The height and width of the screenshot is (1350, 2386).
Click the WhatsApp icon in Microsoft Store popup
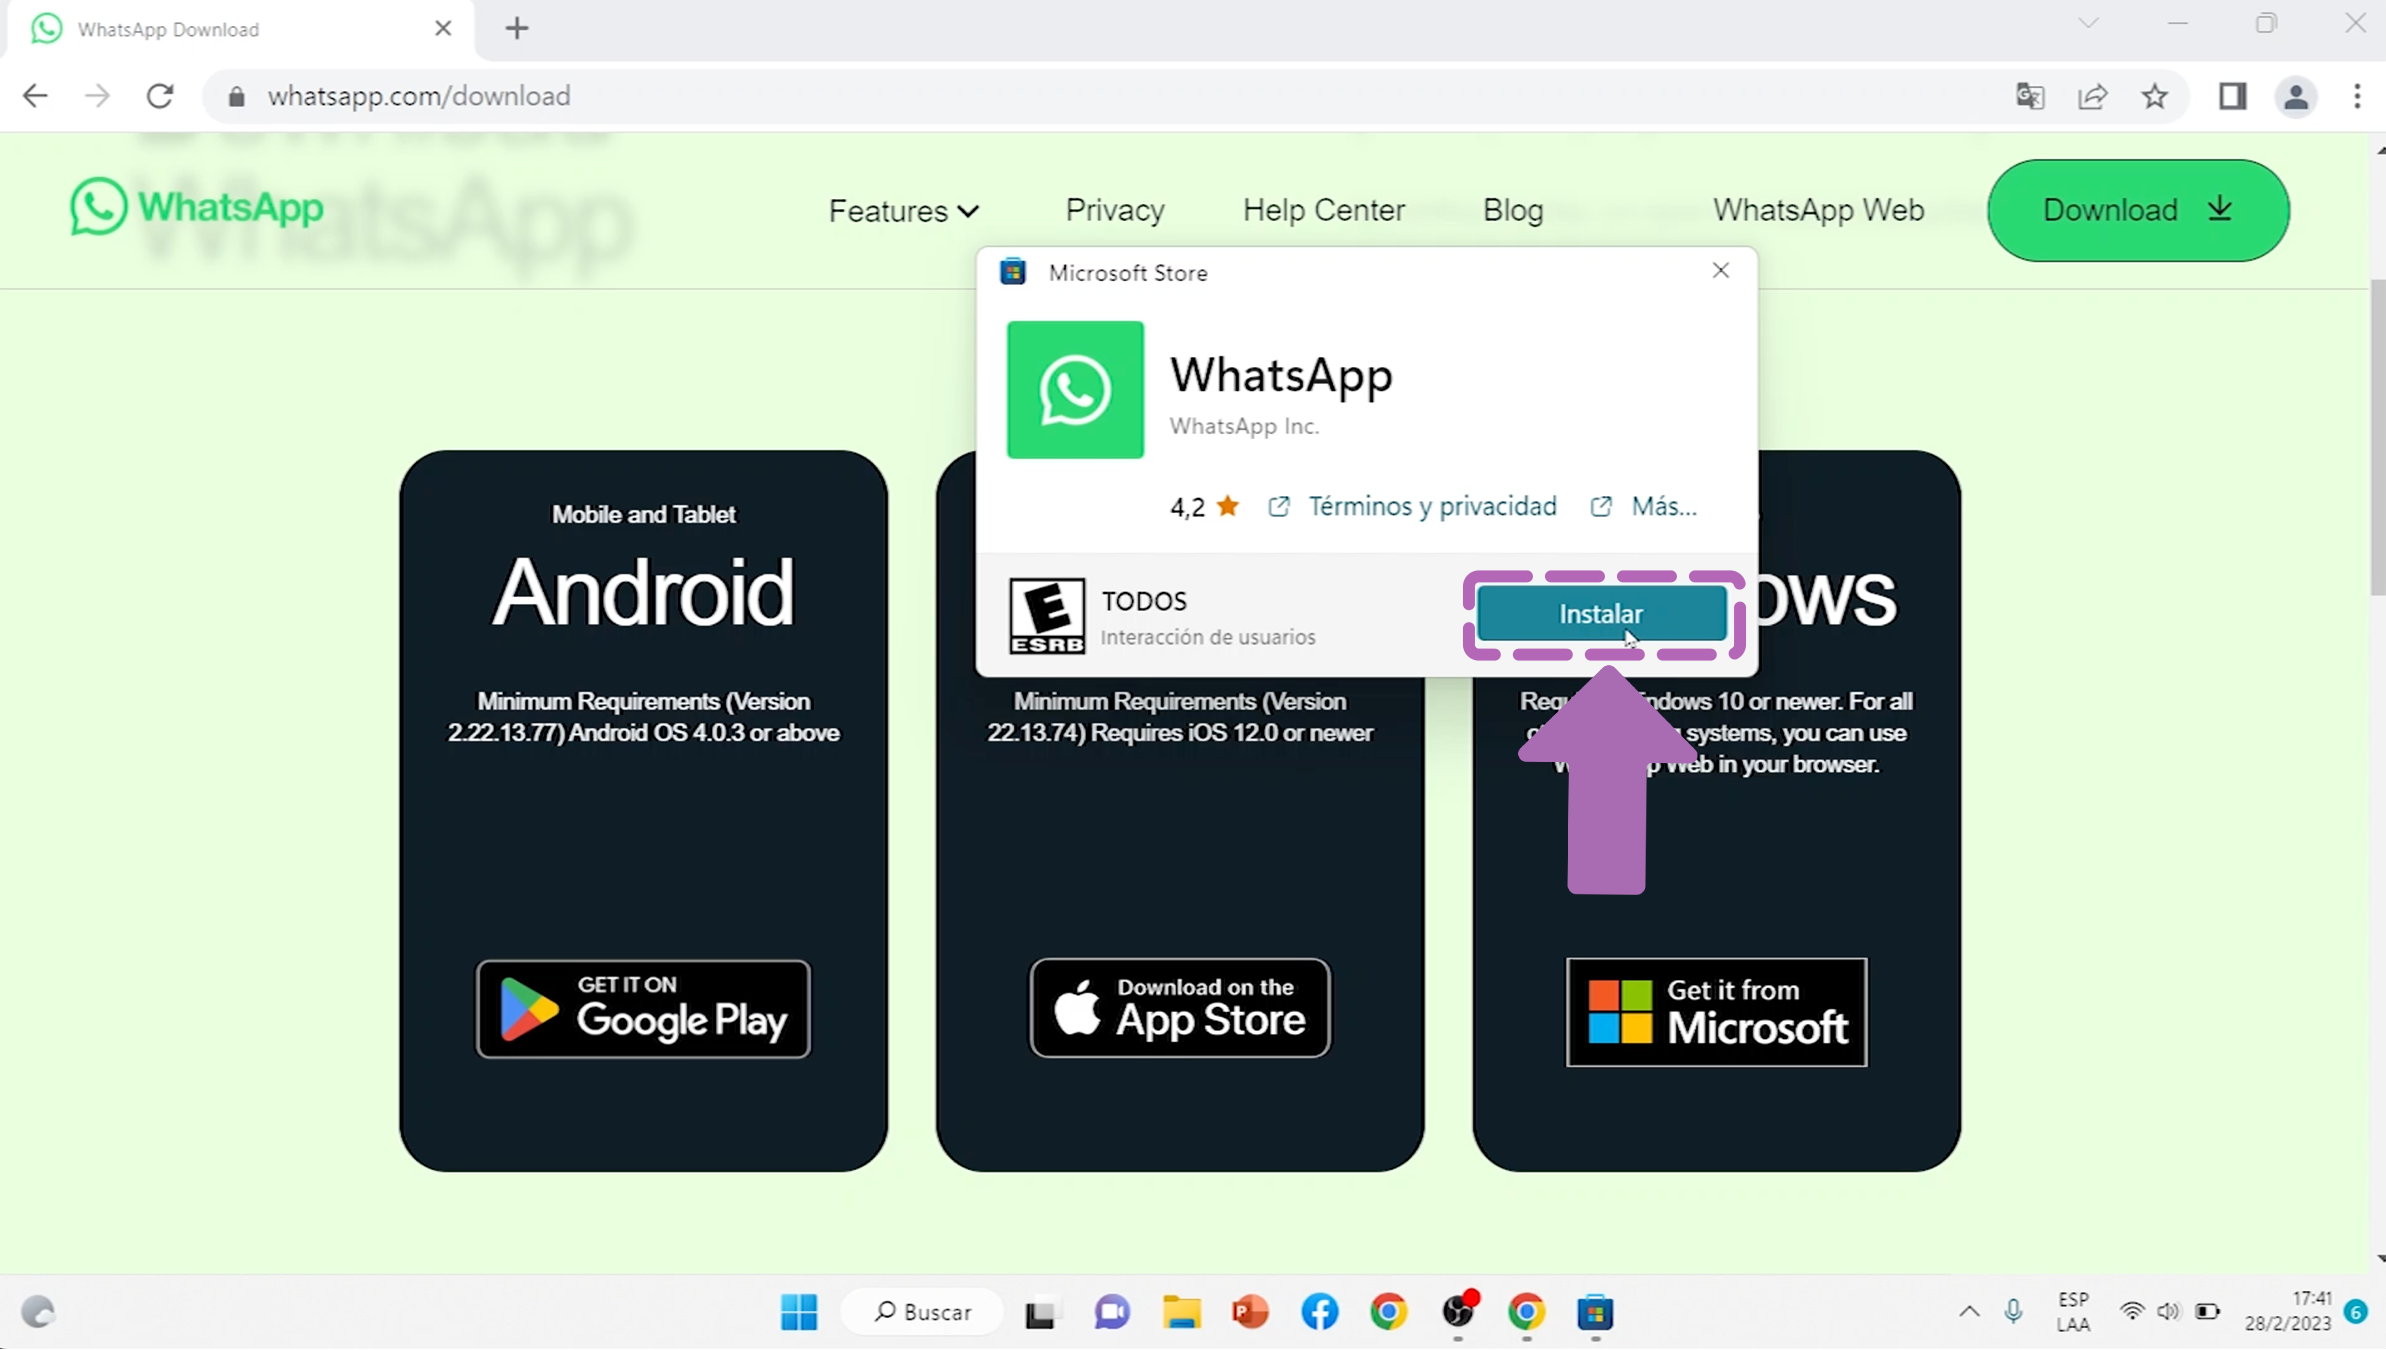(x=1075, y=388)
